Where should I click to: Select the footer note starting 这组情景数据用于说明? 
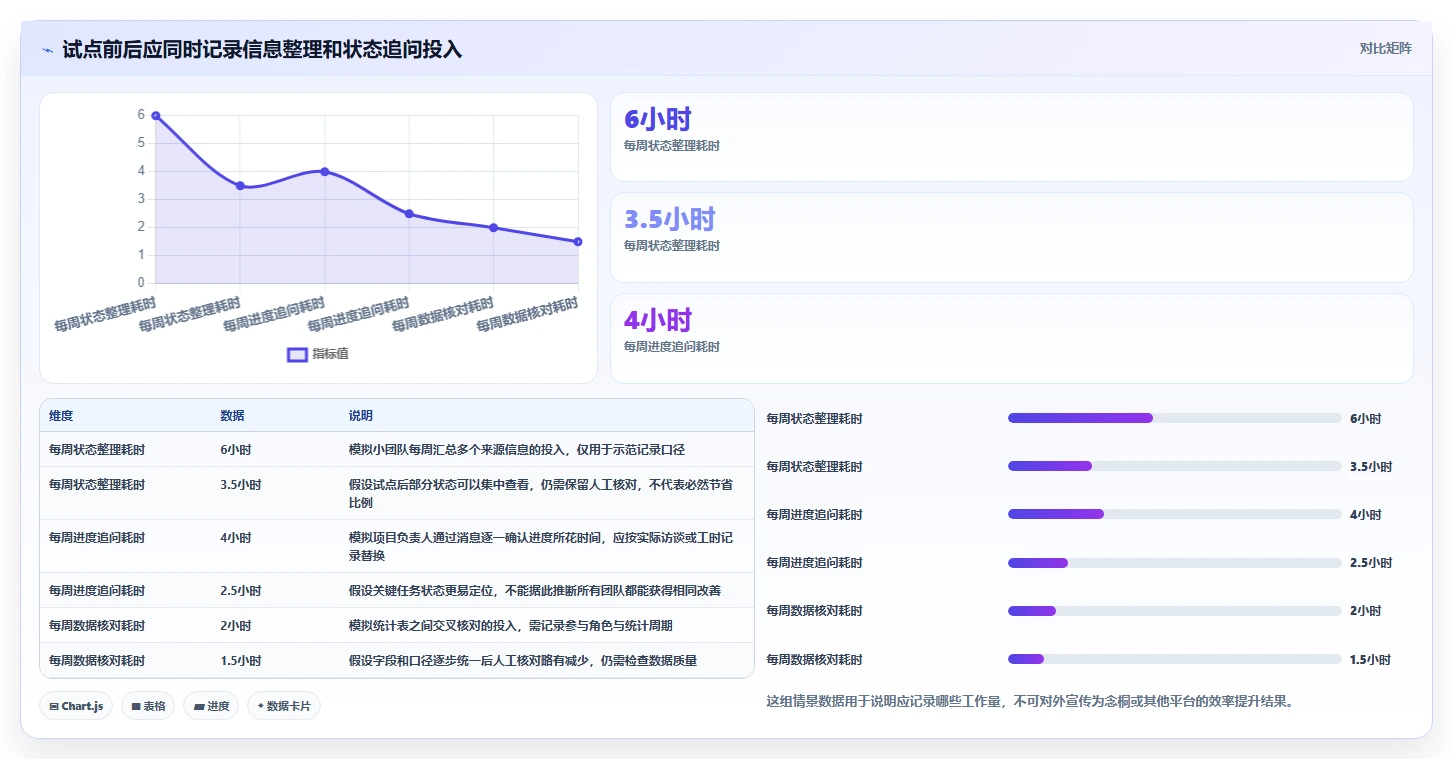[1030, 702]
